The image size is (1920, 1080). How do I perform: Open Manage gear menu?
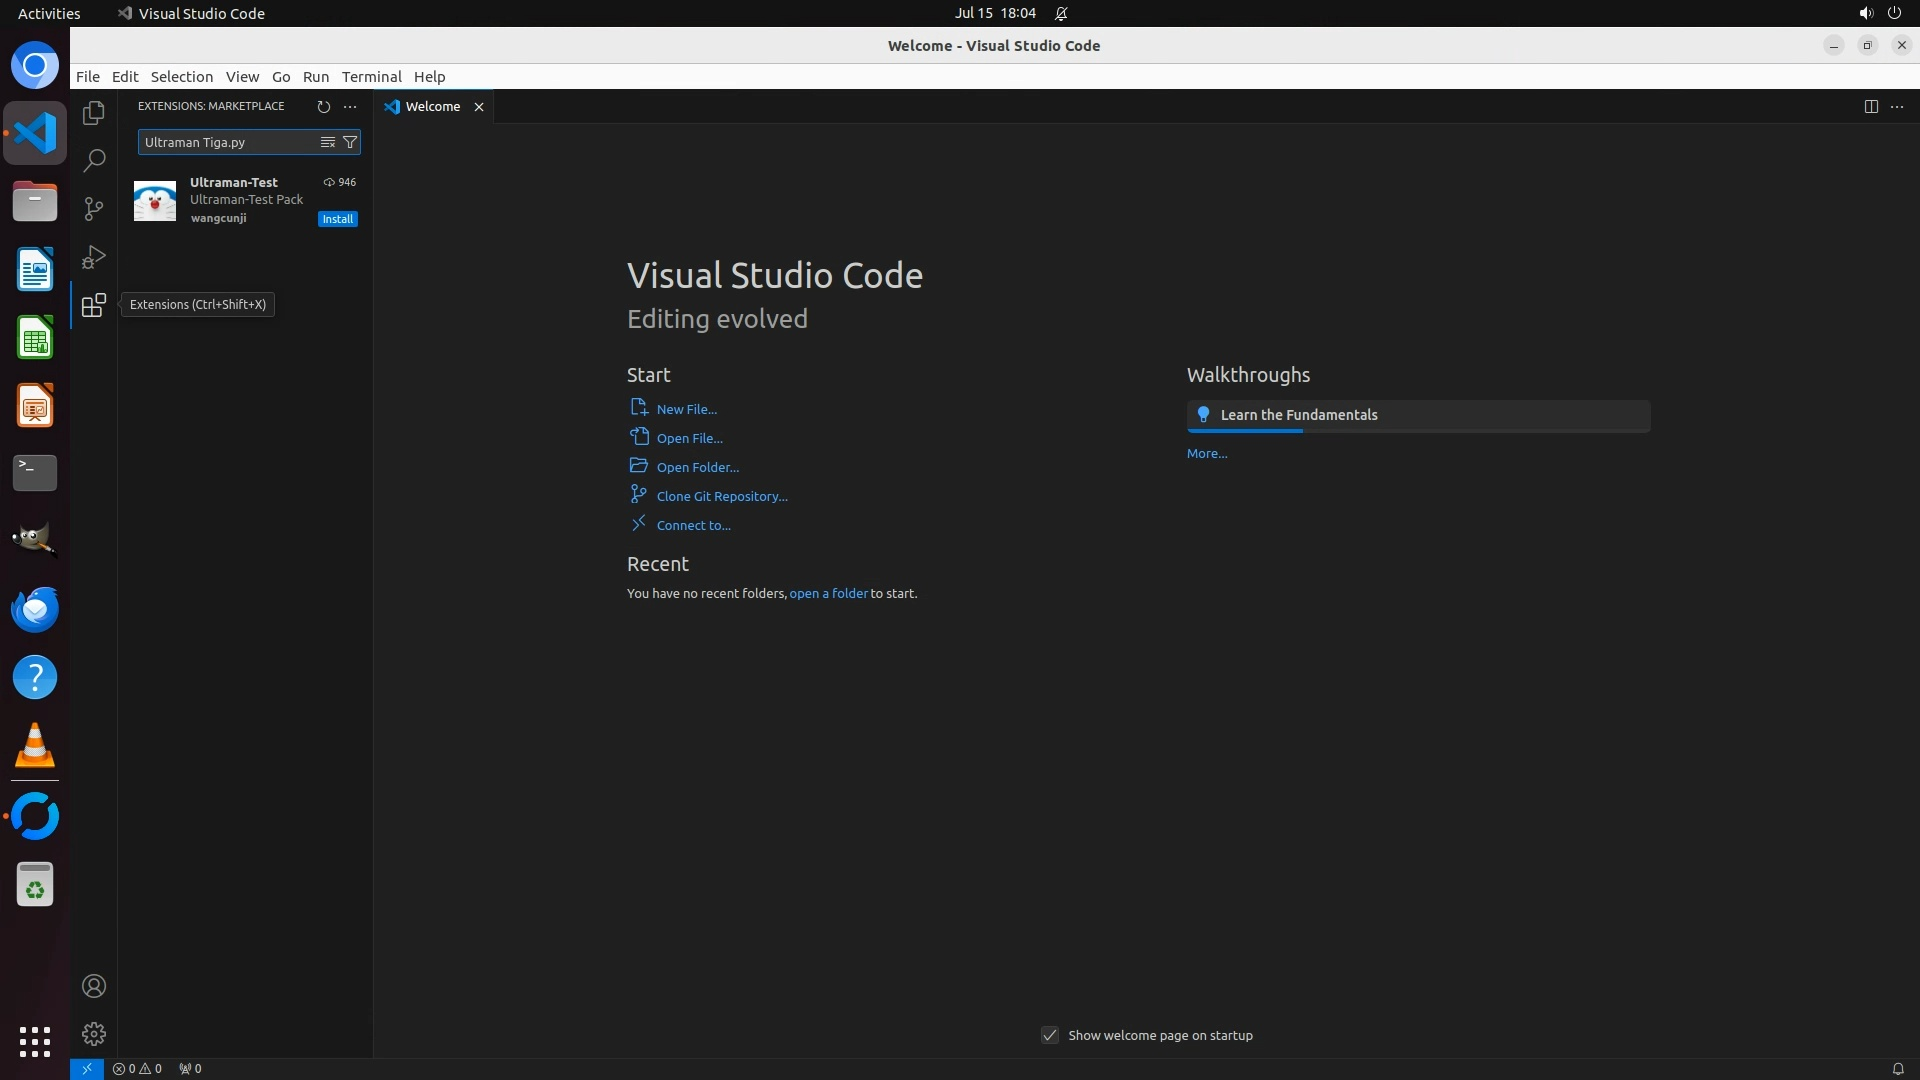[x=94, y=1033]
